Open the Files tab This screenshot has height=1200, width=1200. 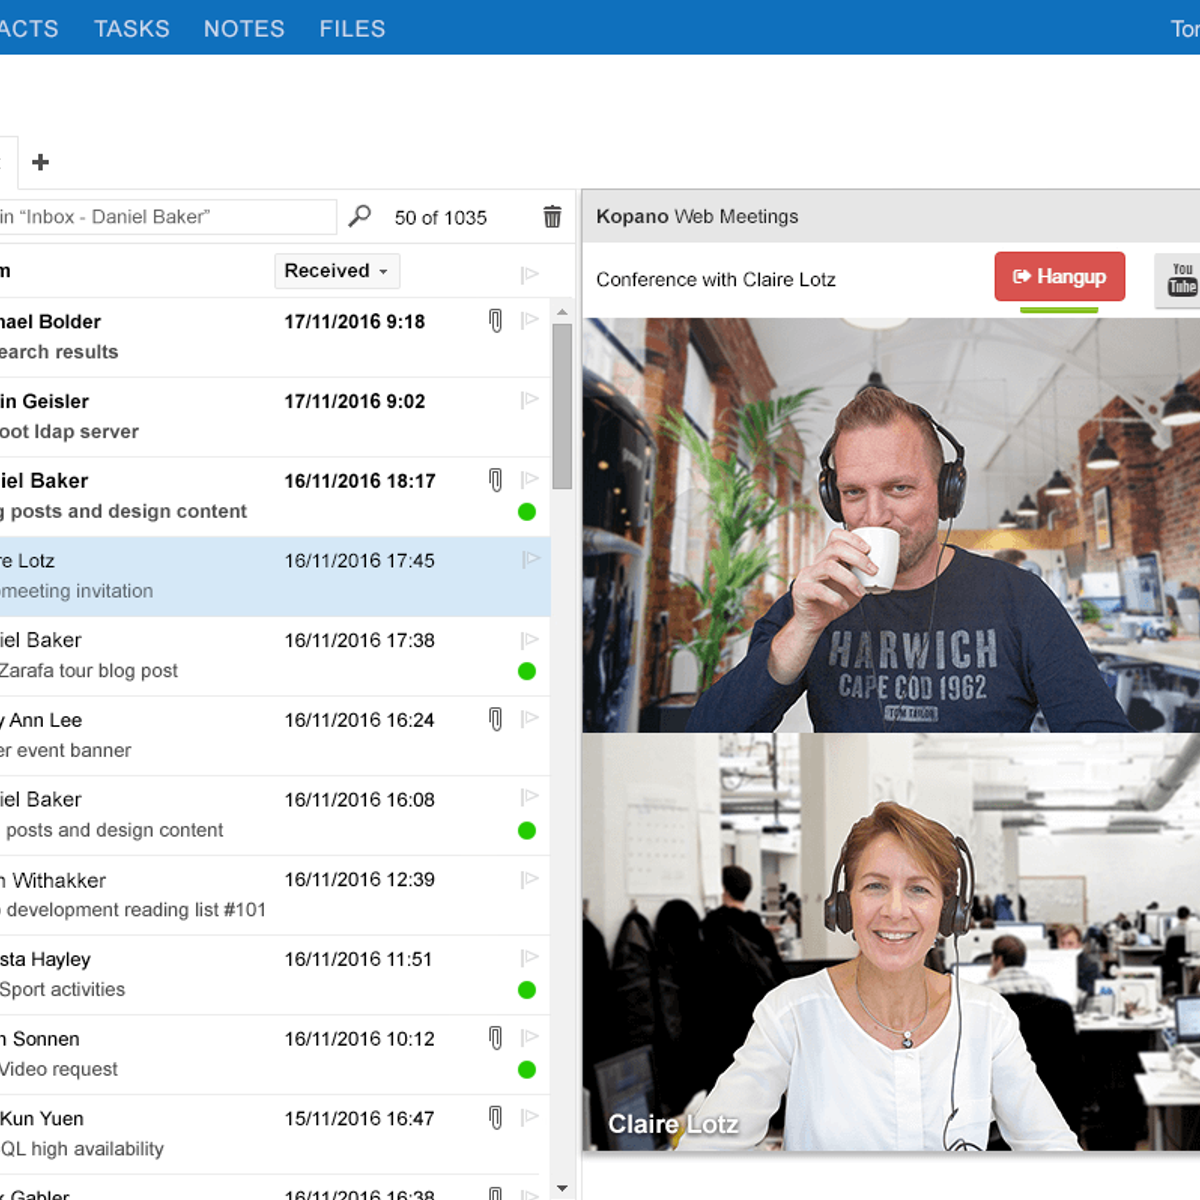click(x=352, y=29)
